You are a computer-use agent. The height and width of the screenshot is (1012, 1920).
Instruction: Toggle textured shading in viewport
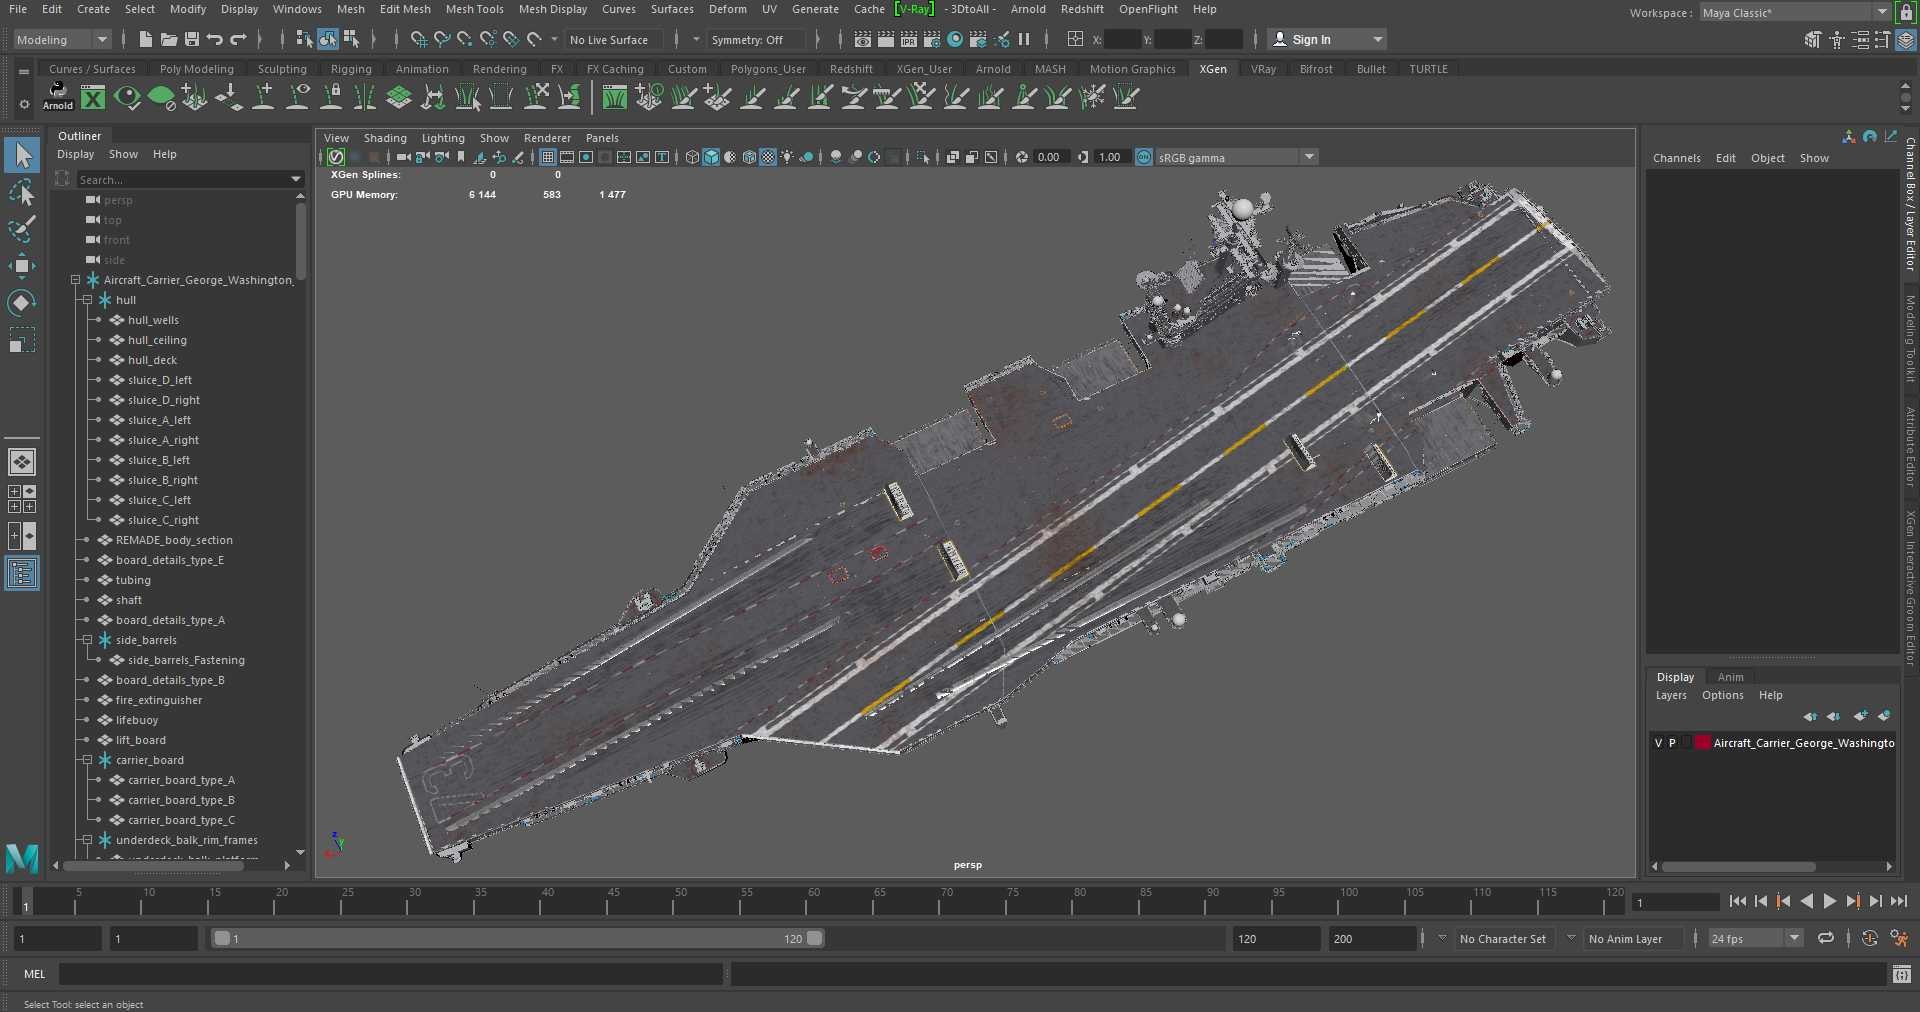coord(768,157)
